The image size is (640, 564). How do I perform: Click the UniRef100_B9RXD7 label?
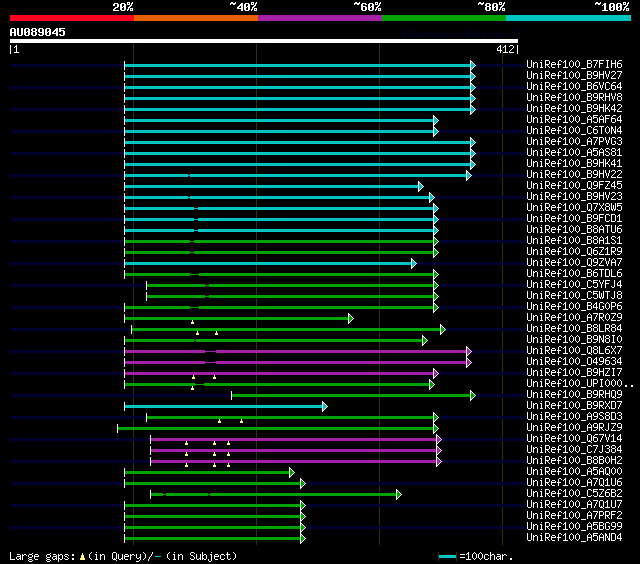(574, 406)
